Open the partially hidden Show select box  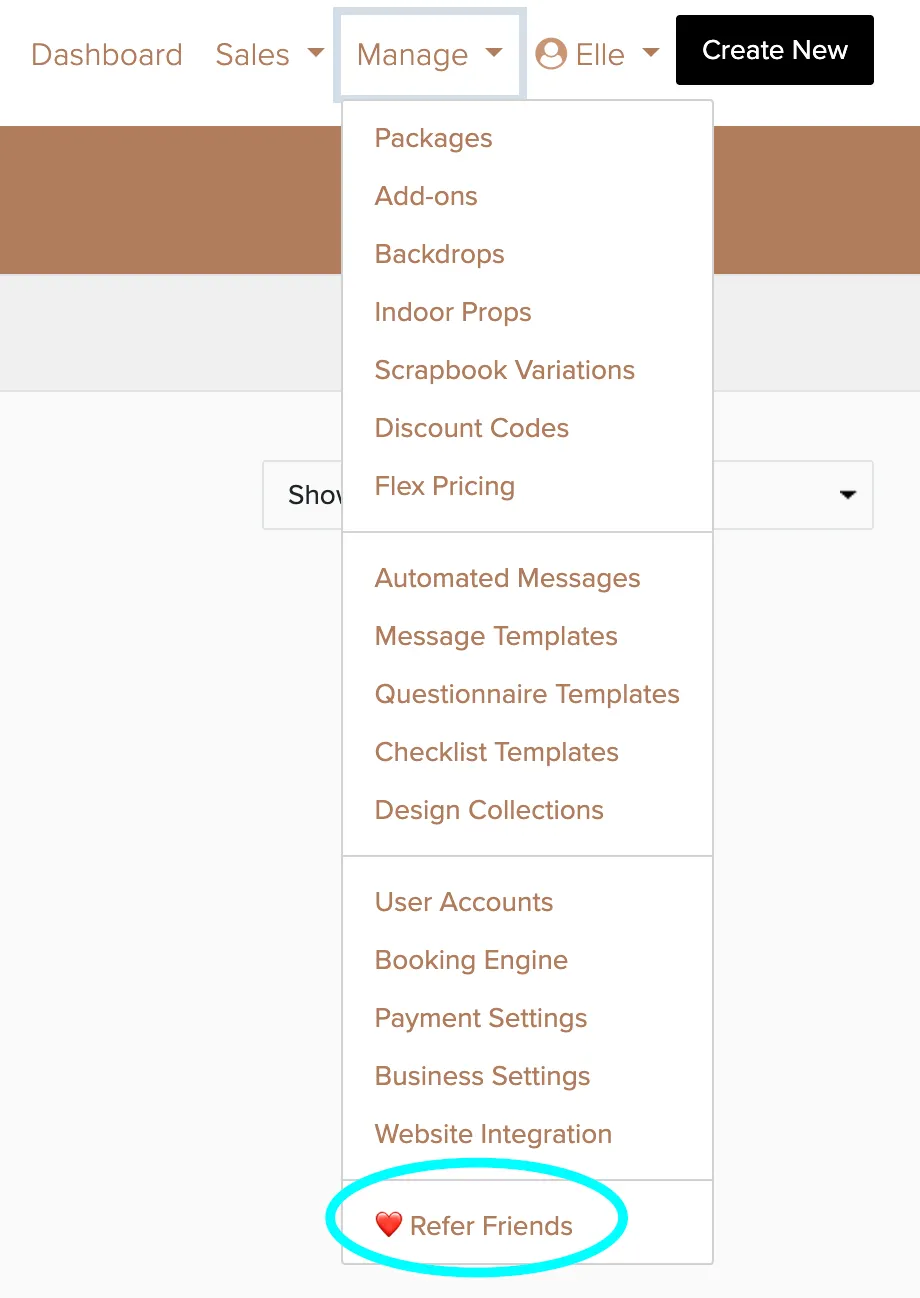click(x=568, y=495)
